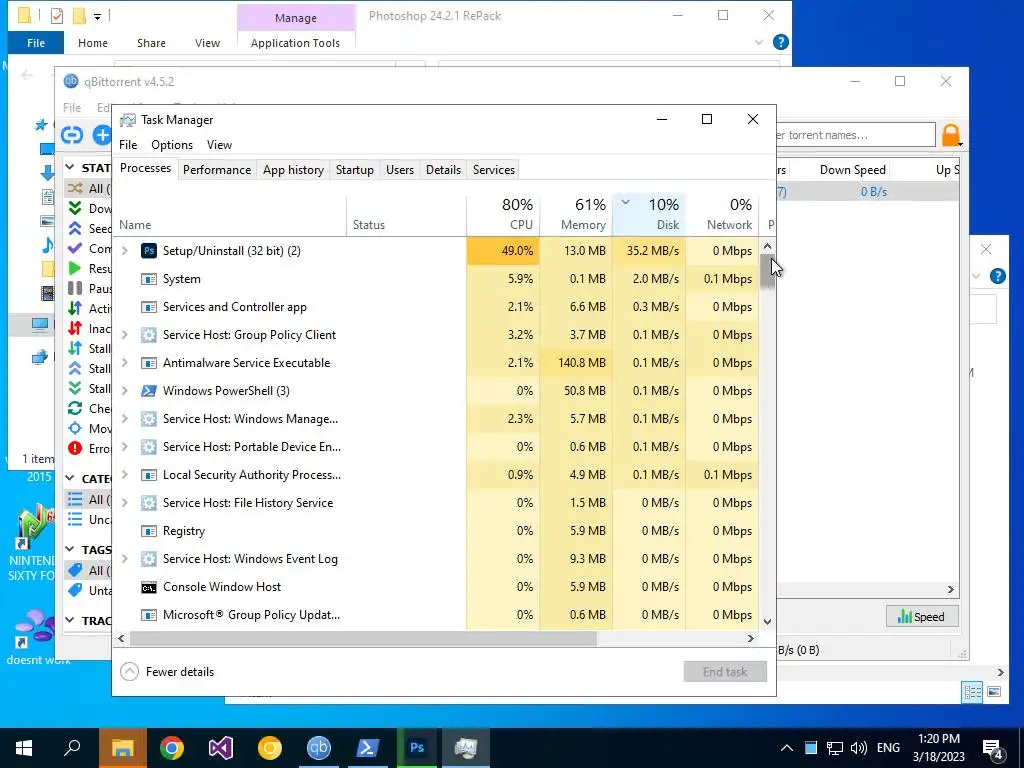Screen dimensions: 1024x768
Task: Sort processes by Network column header
Action: click(x=722, y=214)
